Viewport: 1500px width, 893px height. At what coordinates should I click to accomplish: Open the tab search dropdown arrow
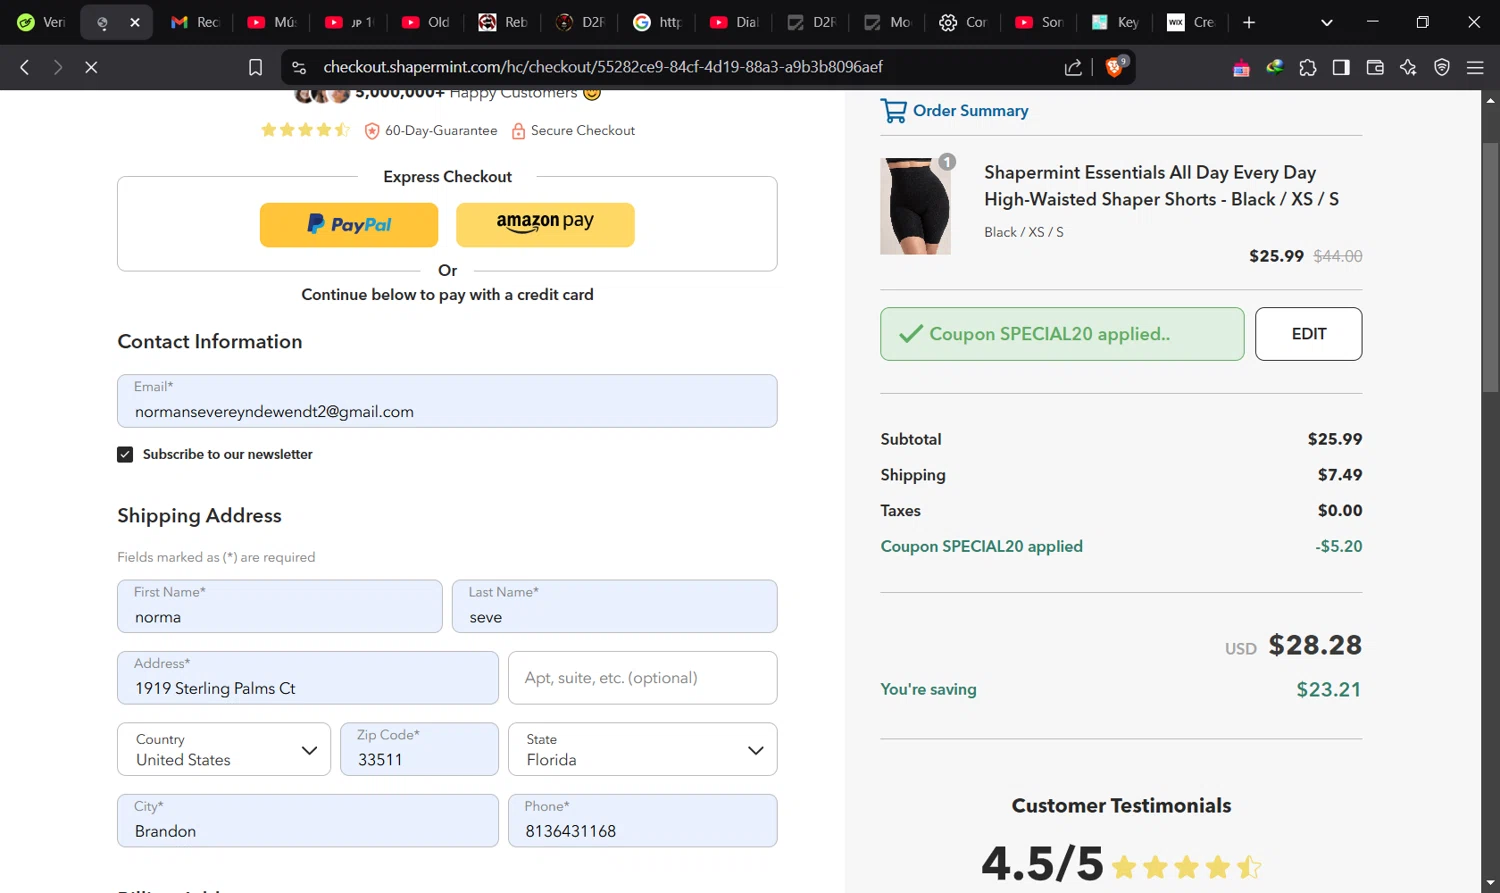pos(1327,22)
